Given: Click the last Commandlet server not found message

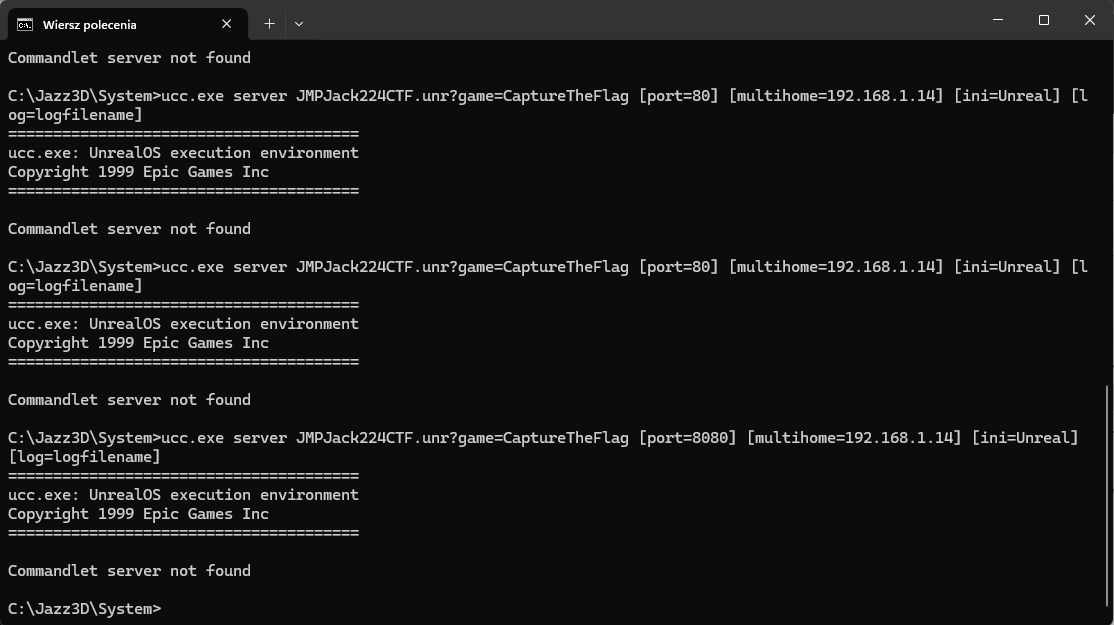Looking at the screenshot, I should click(129, 571).
